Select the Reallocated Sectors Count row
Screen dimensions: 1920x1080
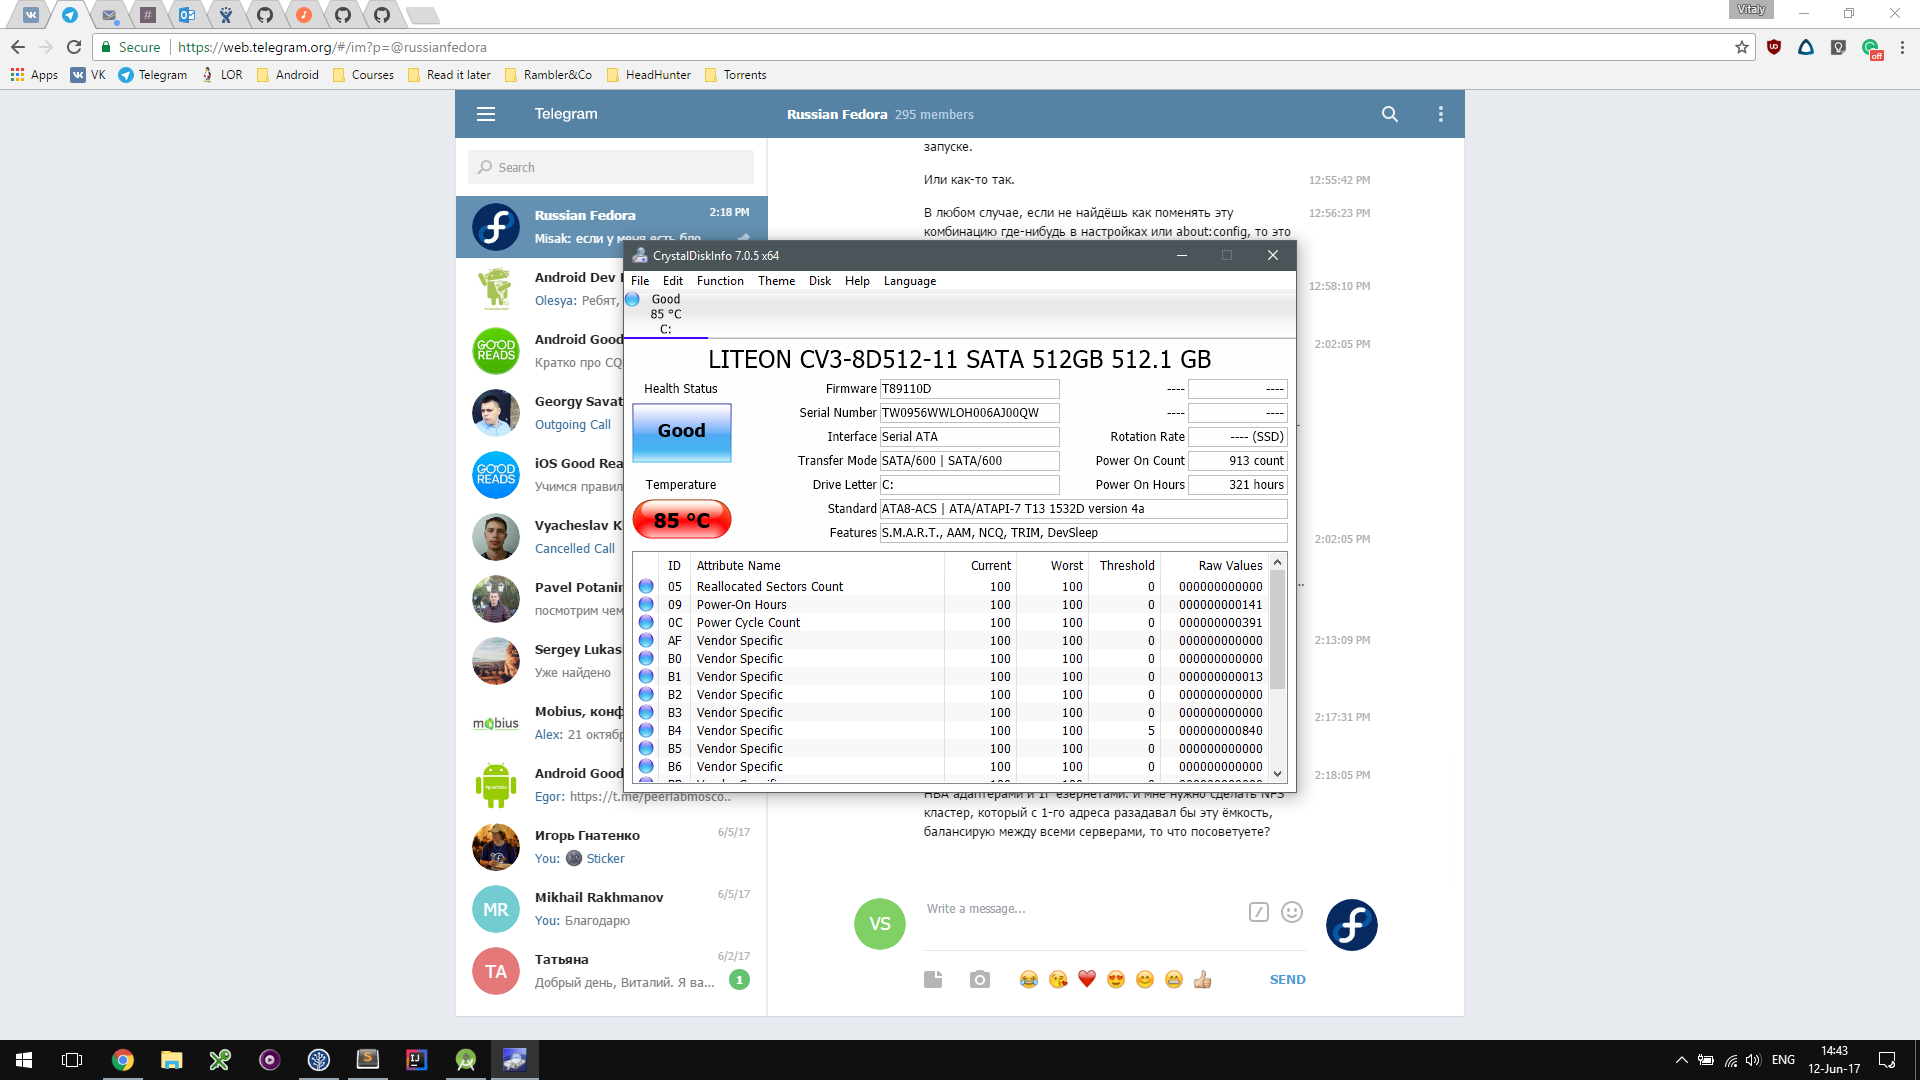pos(950,587)
